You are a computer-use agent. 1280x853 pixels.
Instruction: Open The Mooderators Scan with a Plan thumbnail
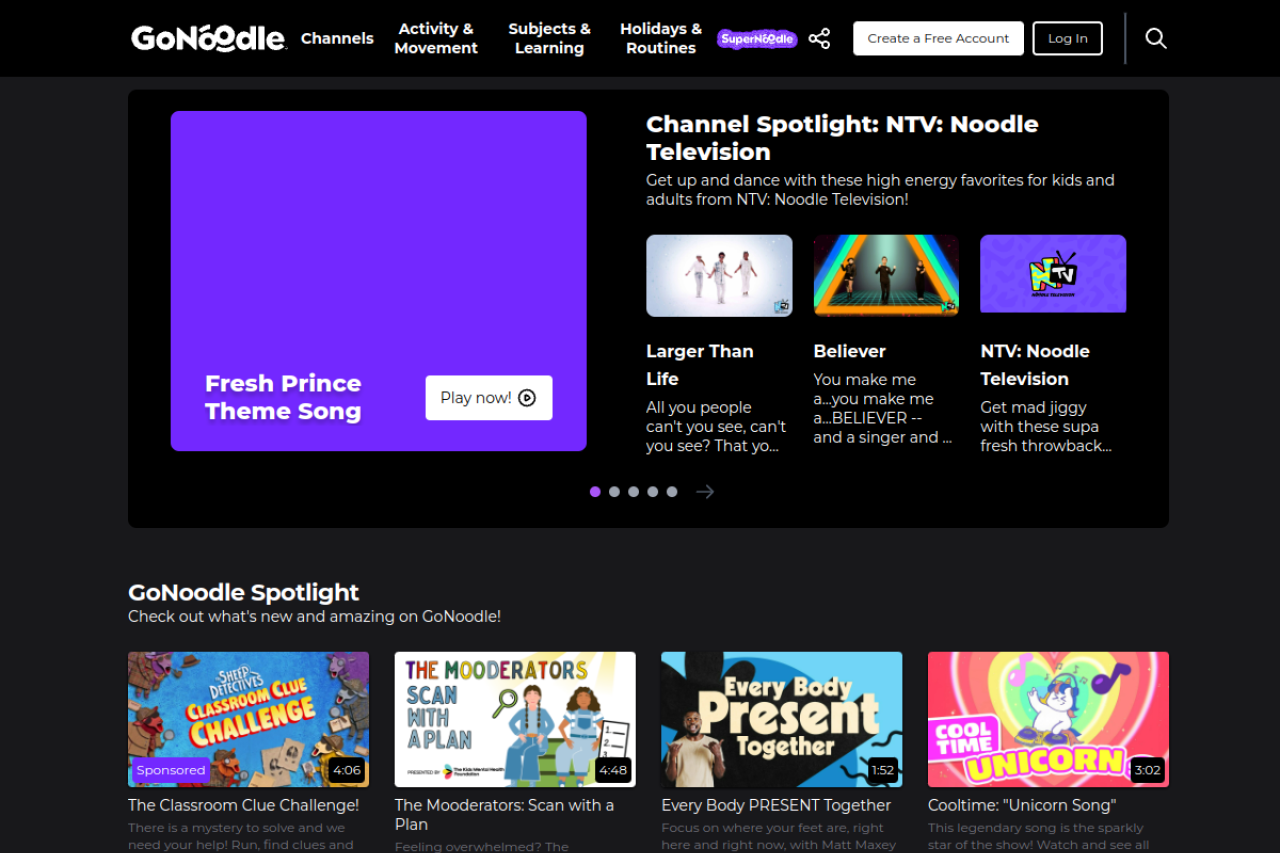pos(515,720)
